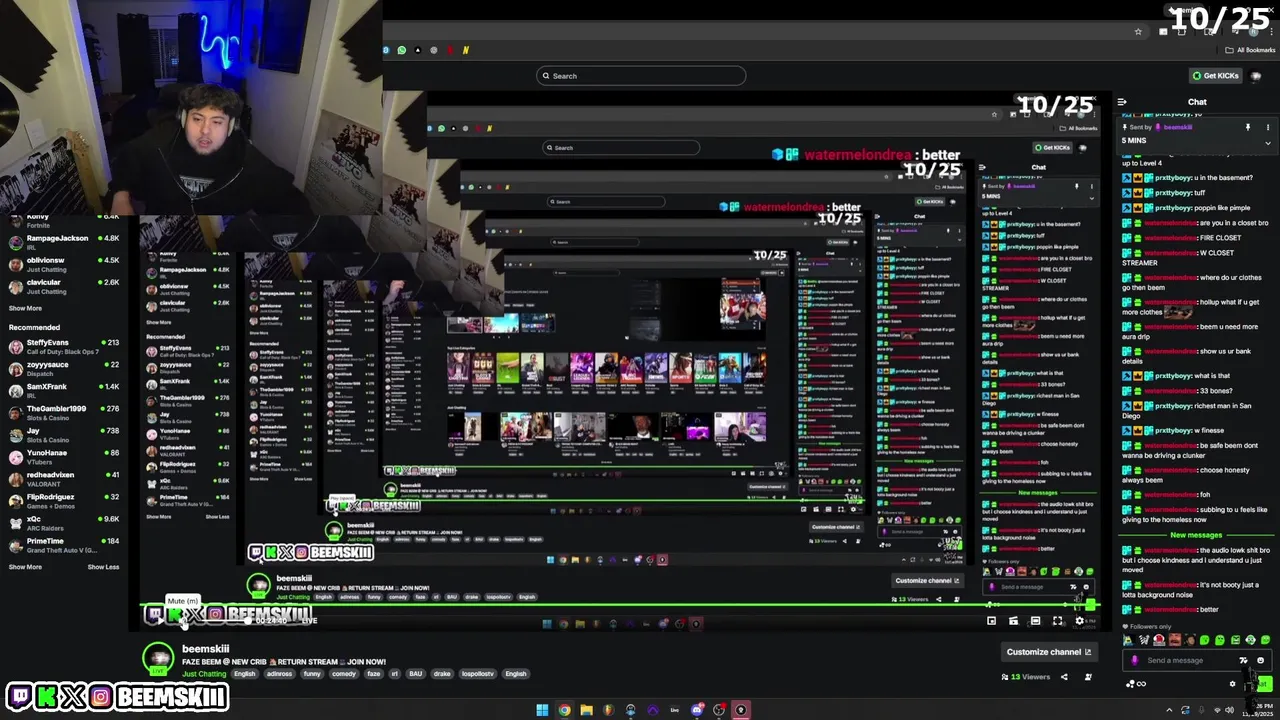The width and height of the screenshot is (1280, 720).
Task: Pause the live stream playback
Action: click(161, 621)
